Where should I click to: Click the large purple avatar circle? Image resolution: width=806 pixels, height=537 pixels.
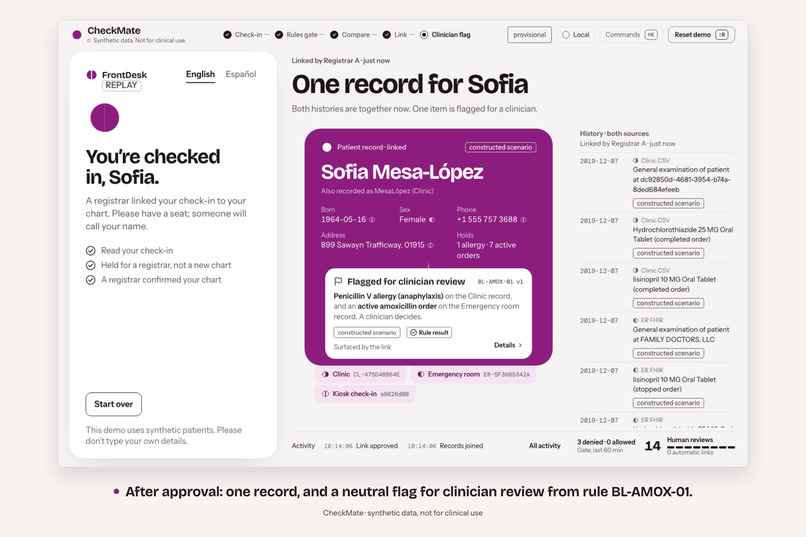pyautogui.click(x=105, y=118)
